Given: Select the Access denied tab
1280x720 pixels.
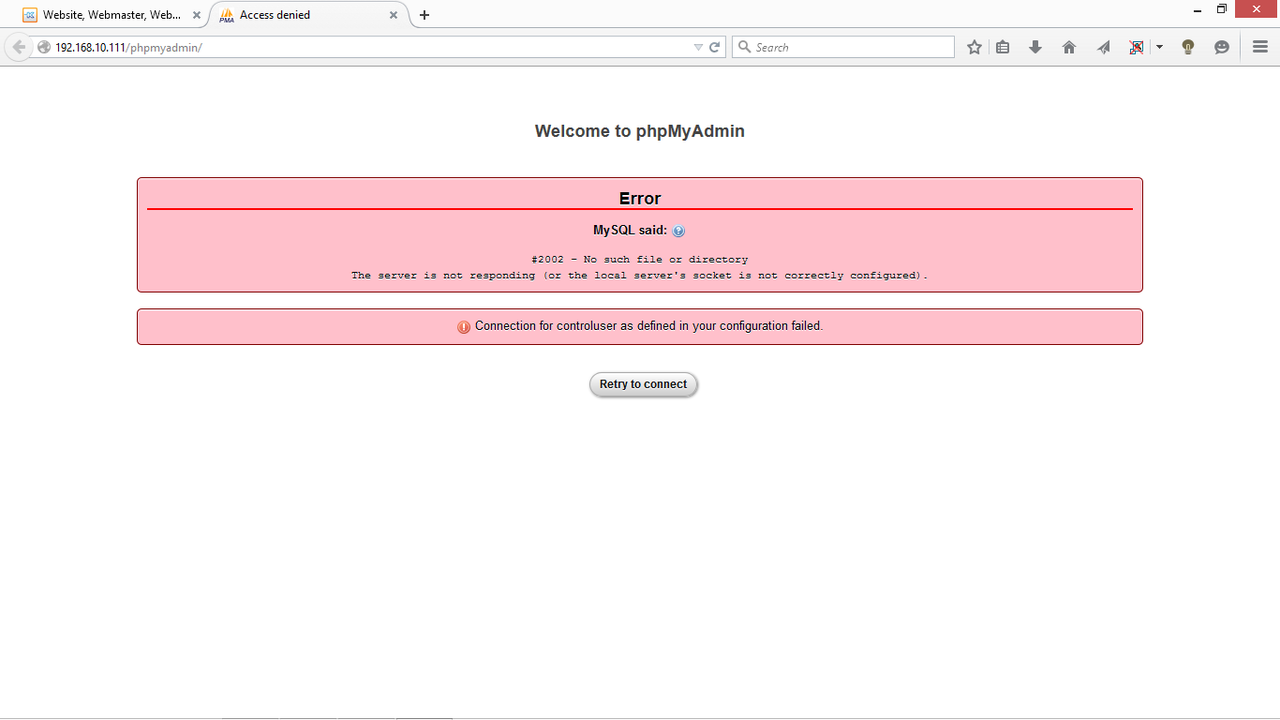Looking at the screenshot, I should pyautogui.click(x=309, y=15).
